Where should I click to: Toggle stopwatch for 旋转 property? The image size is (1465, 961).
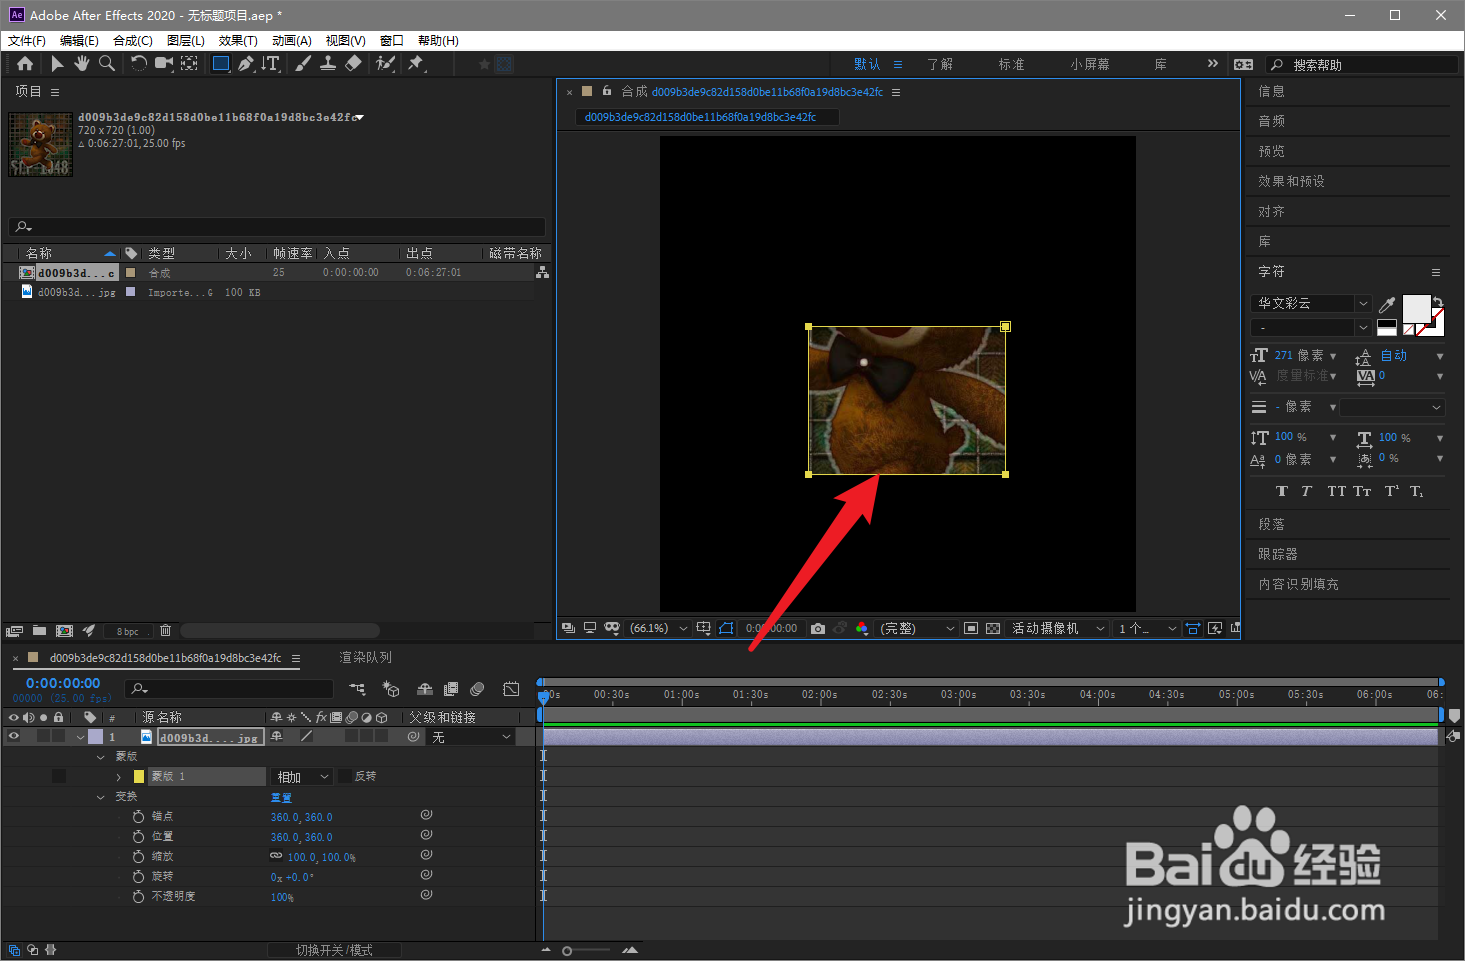pyautogui.click(x=139, y=877)
